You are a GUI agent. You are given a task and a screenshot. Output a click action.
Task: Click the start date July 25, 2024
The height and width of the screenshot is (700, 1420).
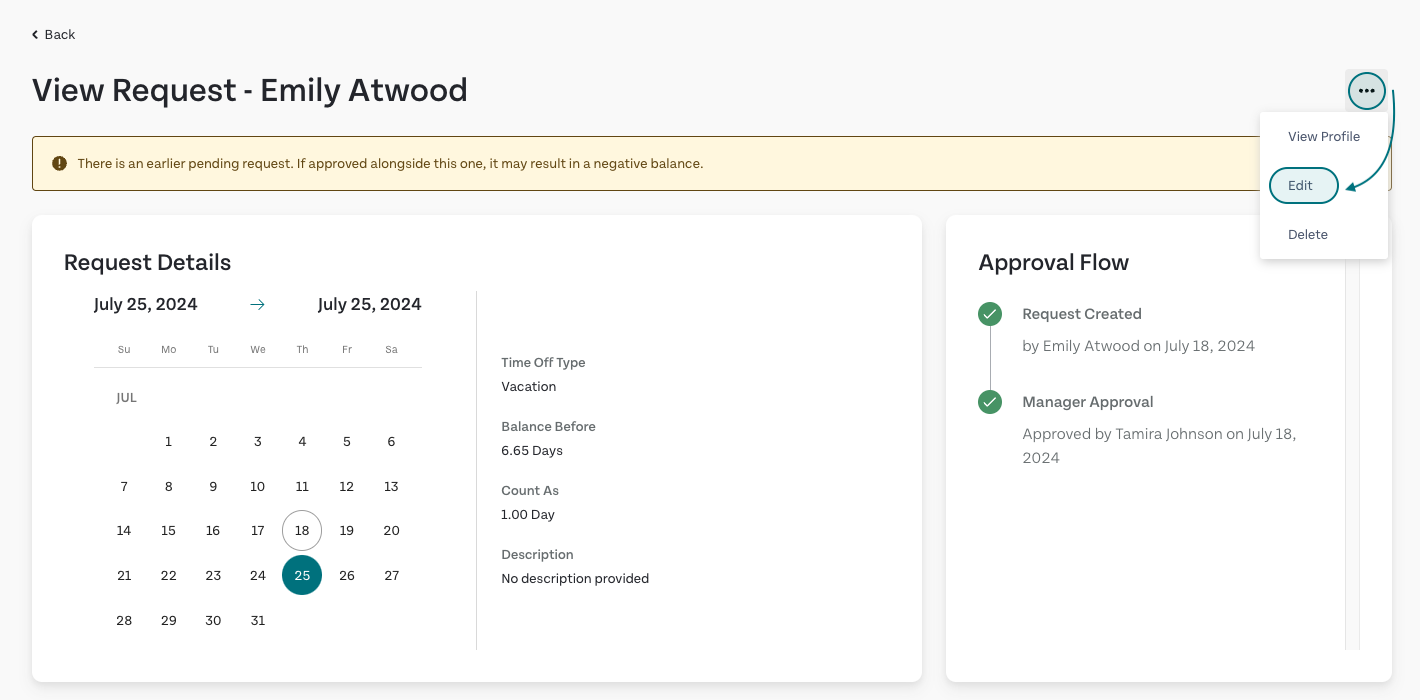pos(146,305)
